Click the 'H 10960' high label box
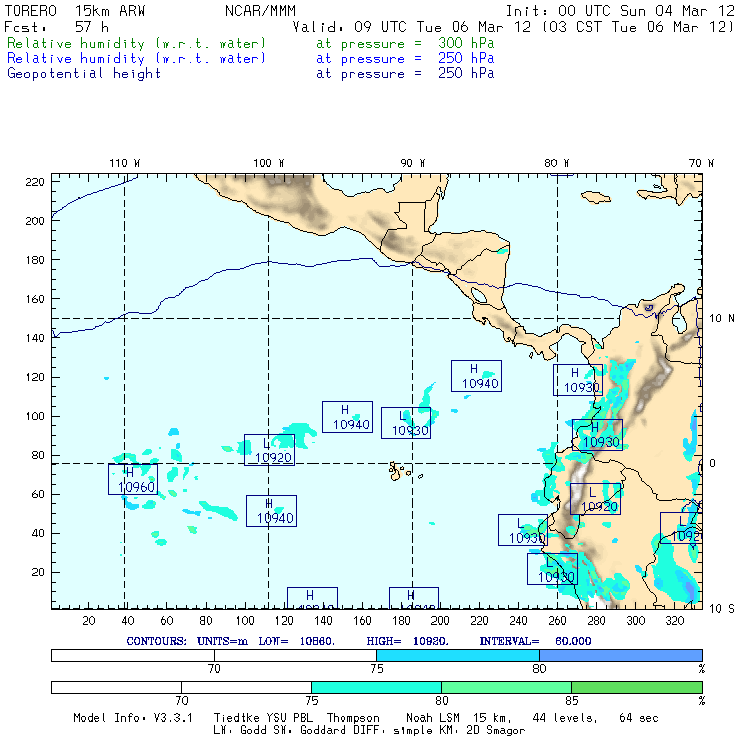Image resolution: width=740 pixels, height=740 pixels. 133,479
